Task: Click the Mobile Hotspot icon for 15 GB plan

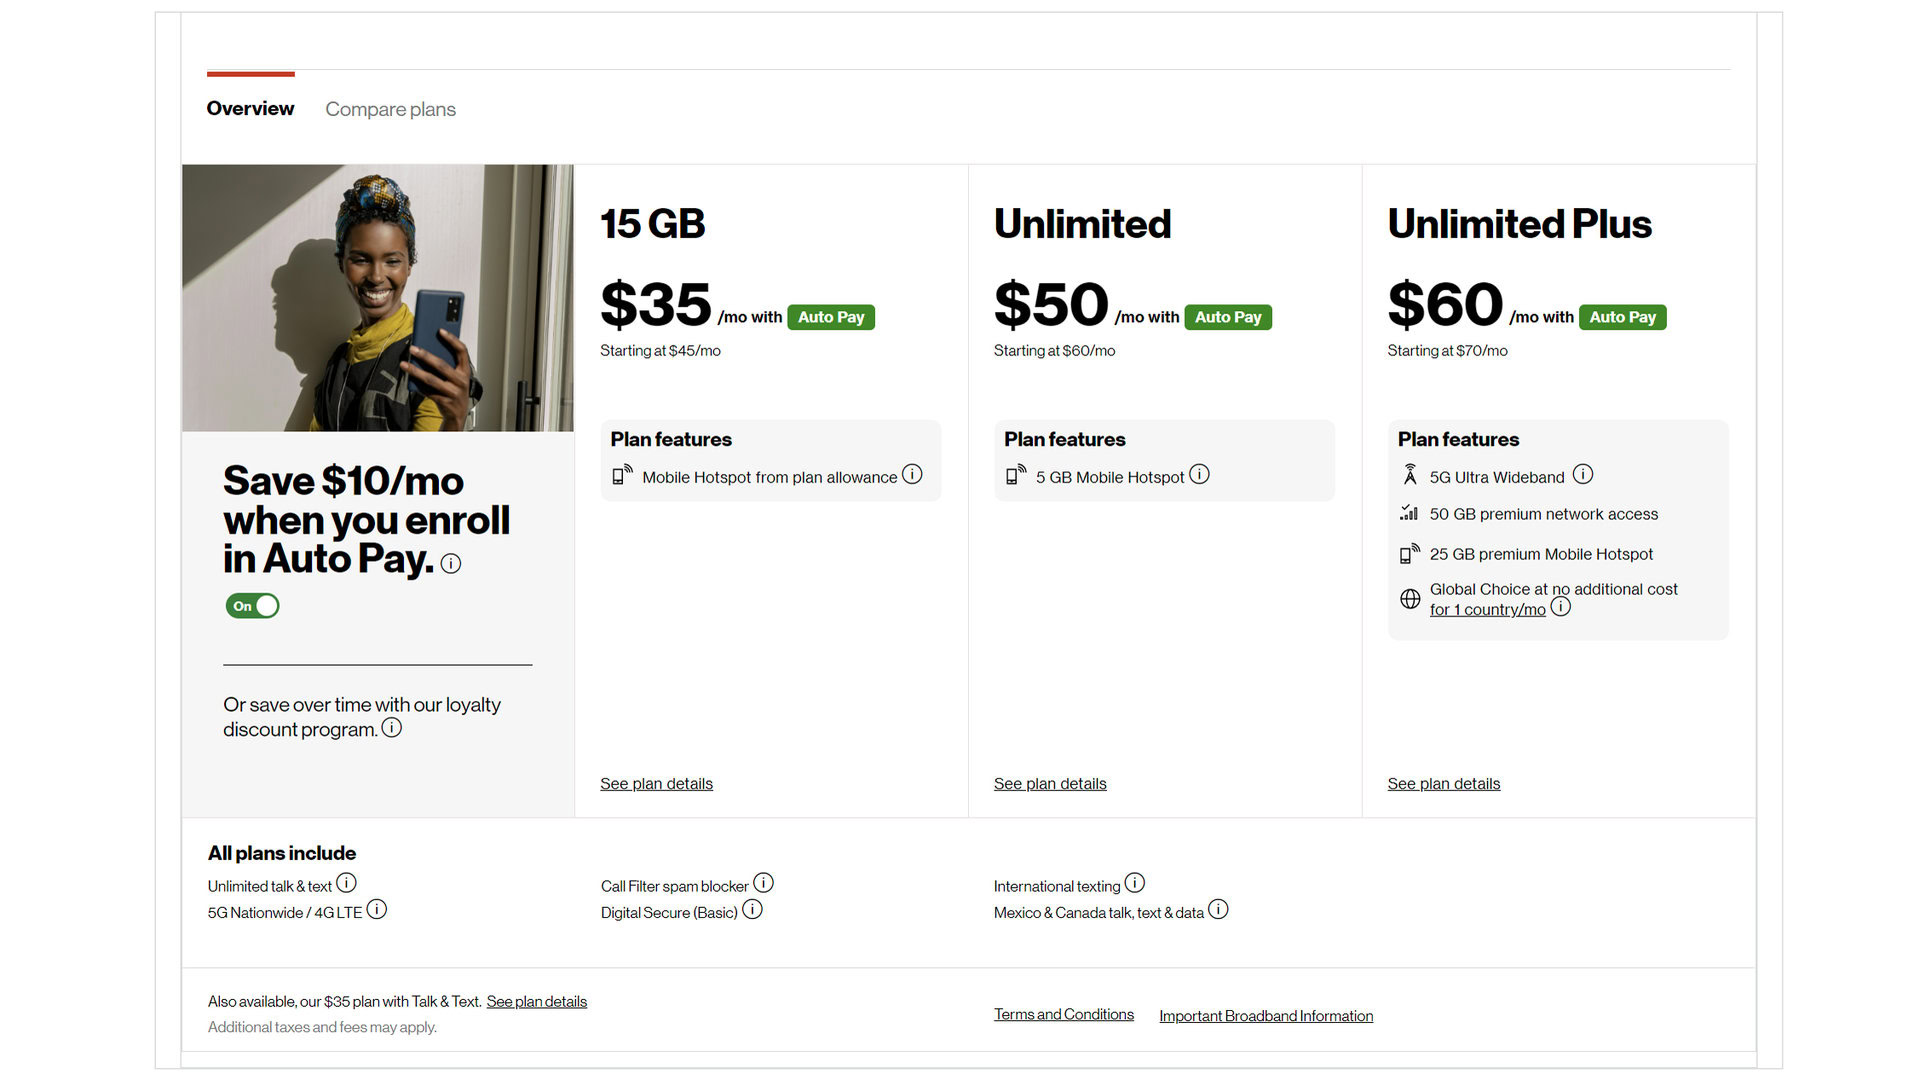Action: (x=622, y=476)
